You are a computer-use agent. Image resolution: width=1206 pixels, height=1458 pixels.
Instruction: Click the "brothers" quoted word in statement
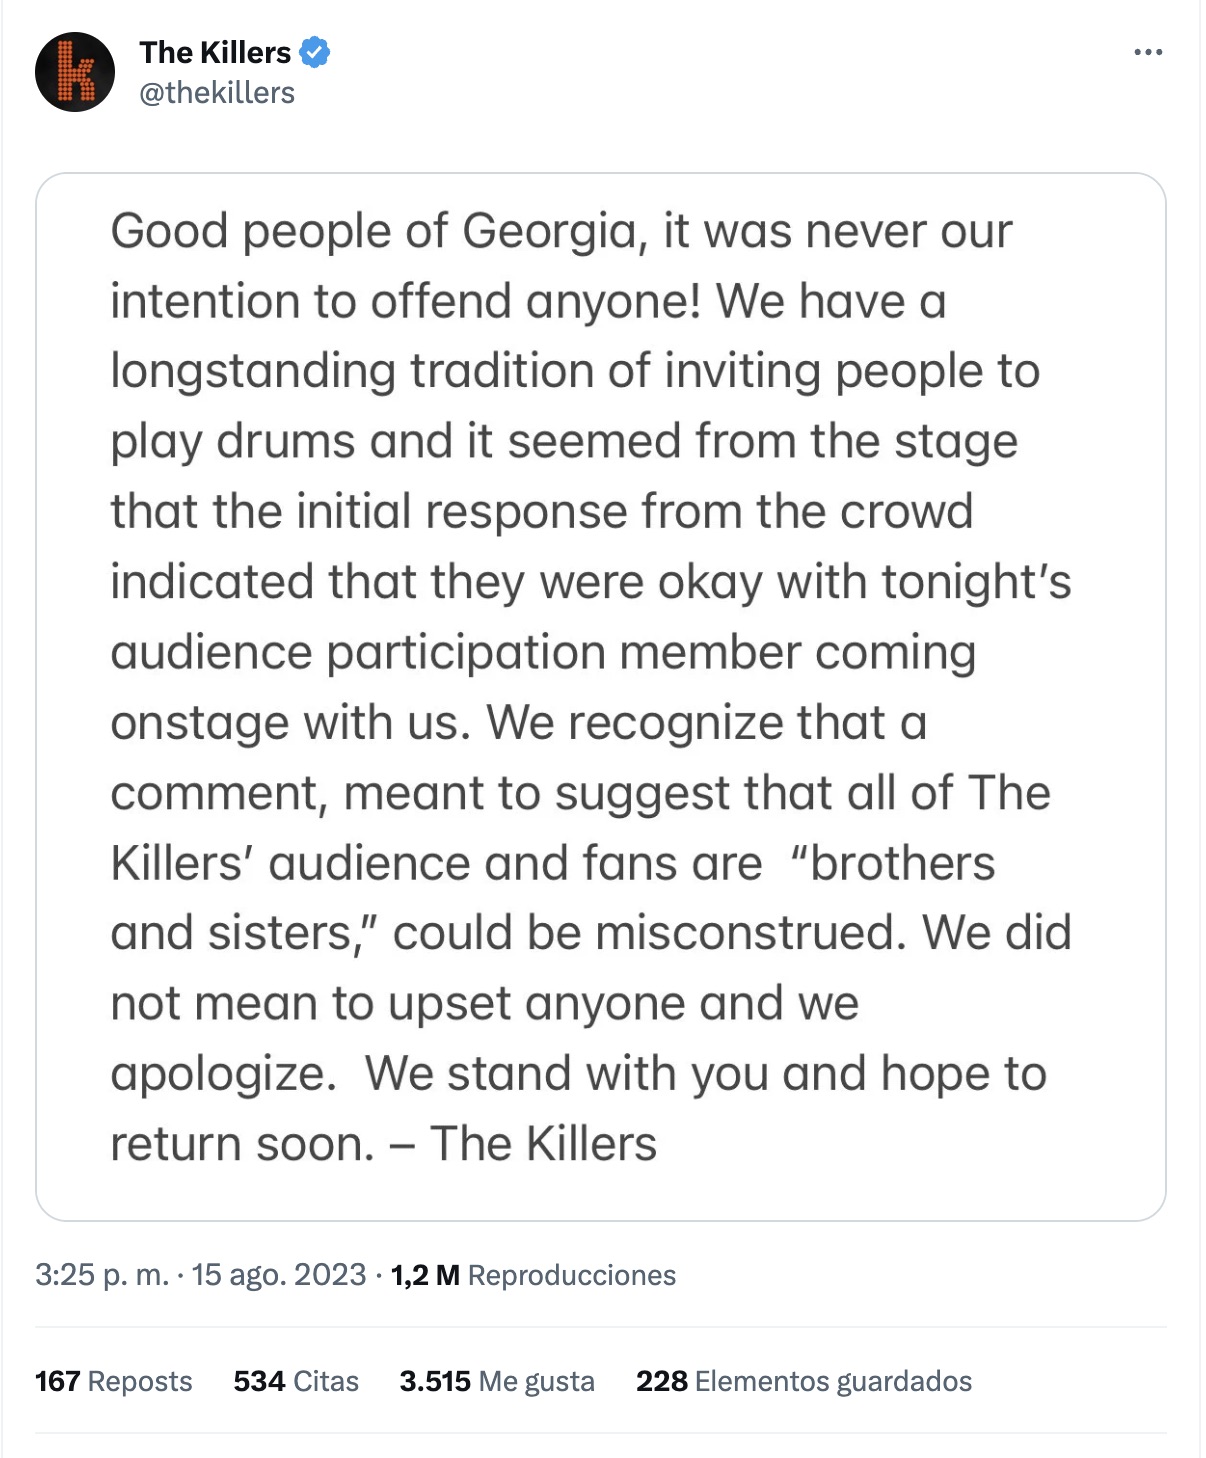click(893, 863)
